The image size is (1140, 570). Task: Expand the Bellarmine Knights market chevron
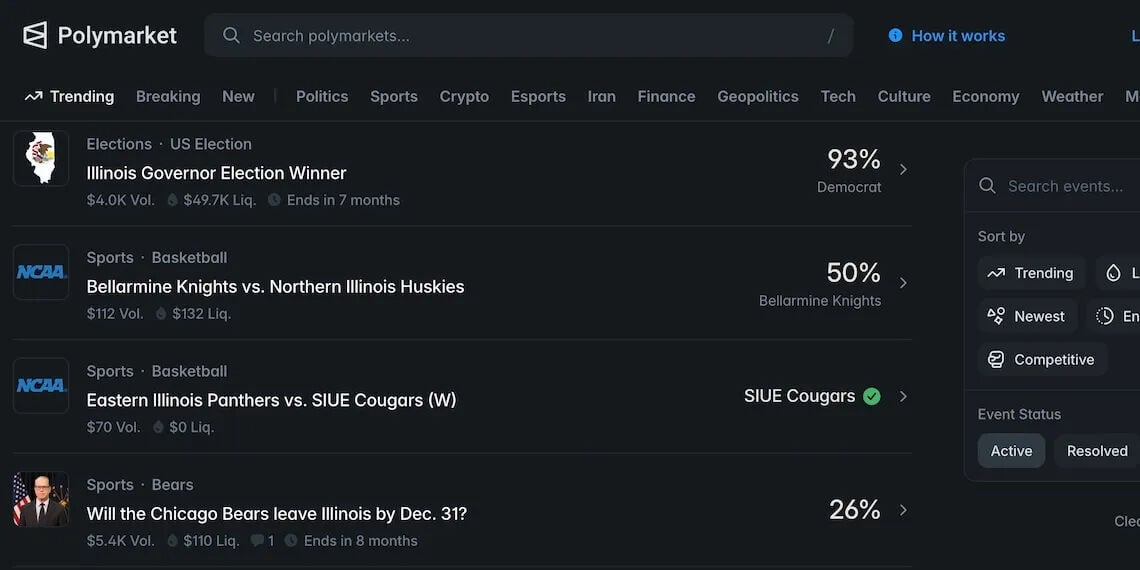point(903,283)
